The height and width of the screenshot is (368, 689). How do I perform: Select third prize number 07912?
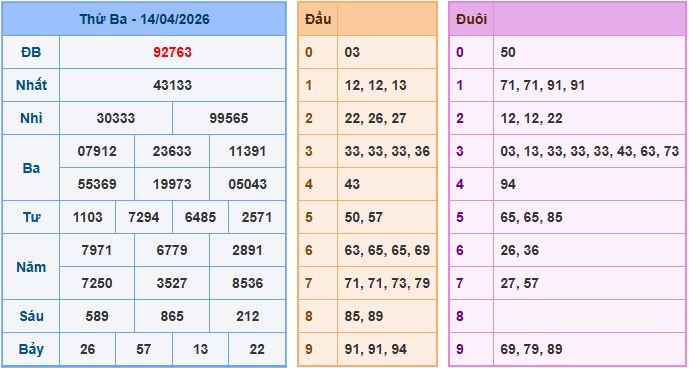(97, 151)
